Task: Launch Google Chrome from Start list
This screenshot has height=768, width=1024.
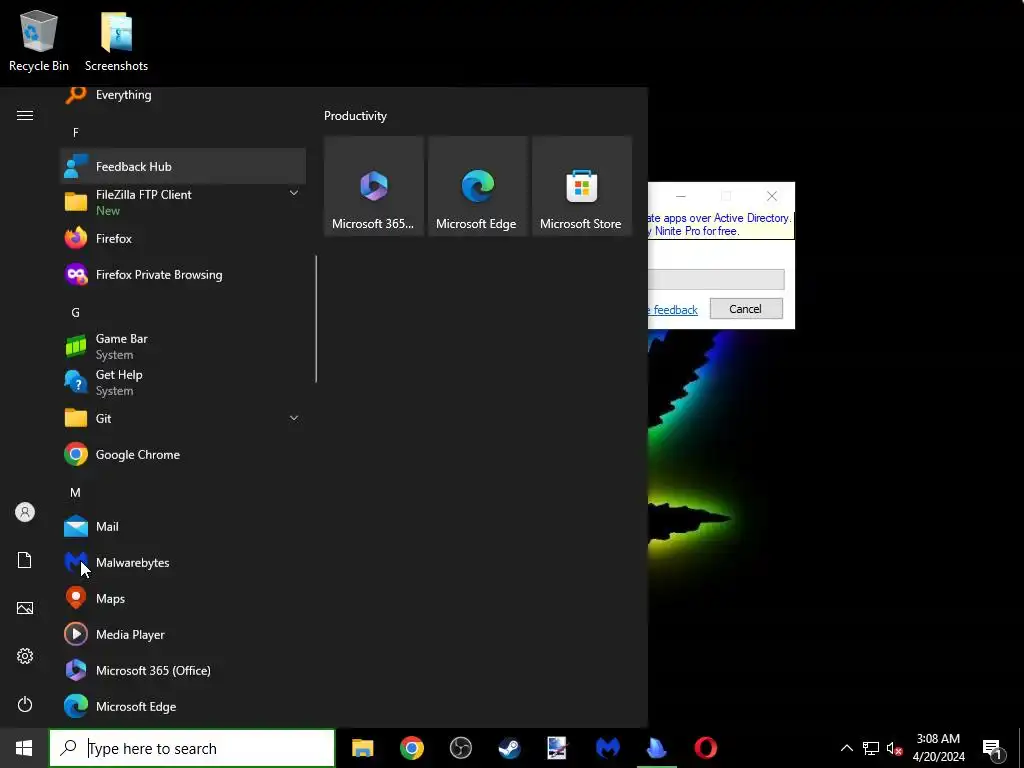Action: pyautogui.click(x=183, y=454)
